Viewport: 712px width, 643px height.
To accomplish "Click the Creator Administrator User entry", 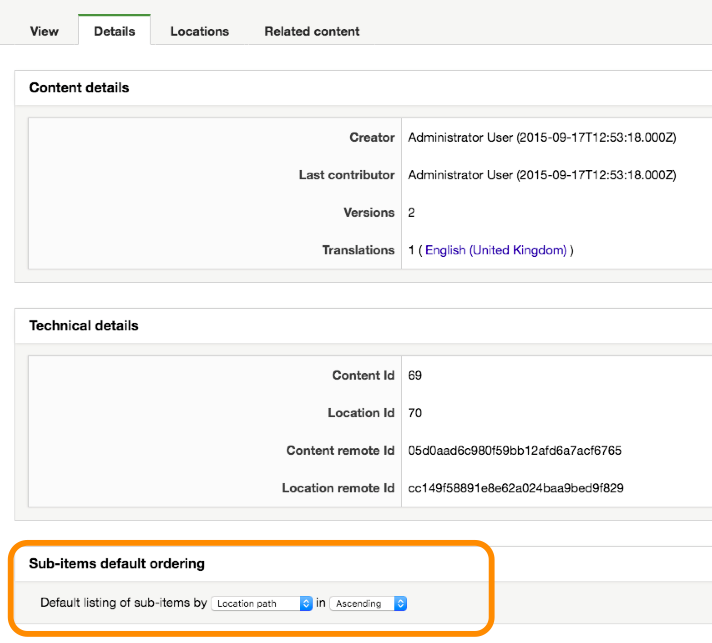I will coord(542,138).
